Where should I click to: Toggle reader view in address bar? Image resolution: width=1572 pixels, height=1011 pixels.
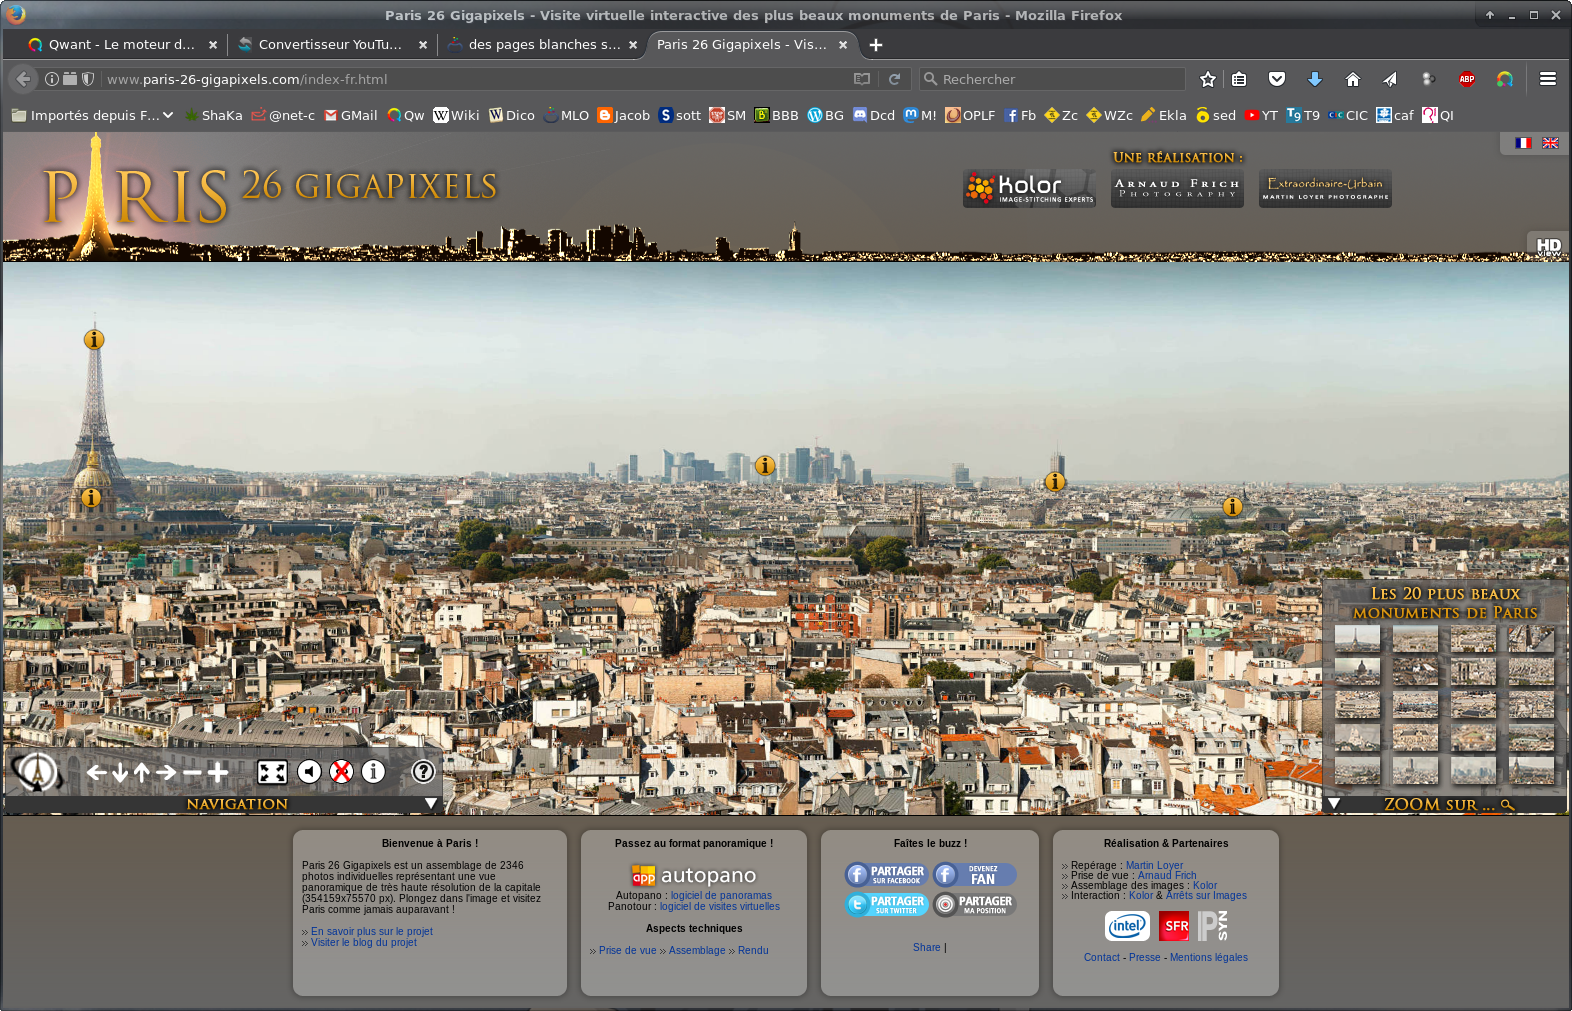[x=862, y=79]
